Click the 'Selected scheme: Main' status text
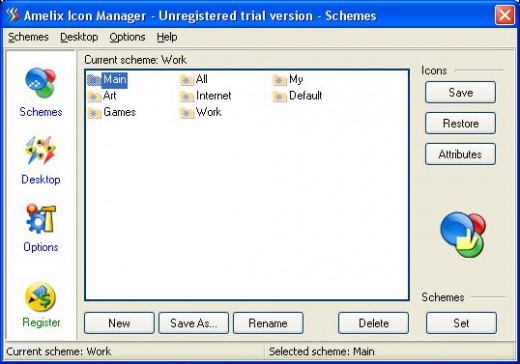Screen dimensions: 520x364 coord(321,351)
